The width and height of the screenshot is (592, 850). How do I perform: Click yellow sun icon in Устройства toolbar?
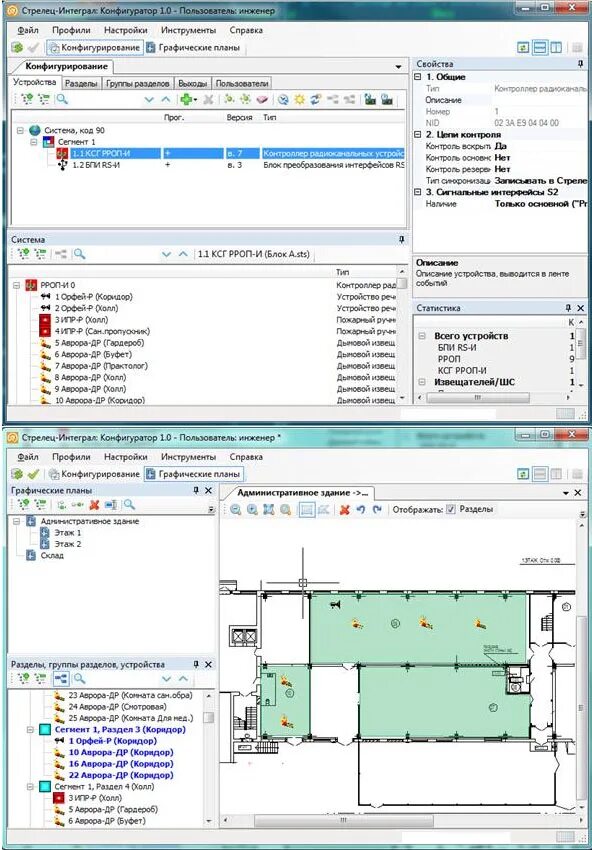(x=299, y=100)
